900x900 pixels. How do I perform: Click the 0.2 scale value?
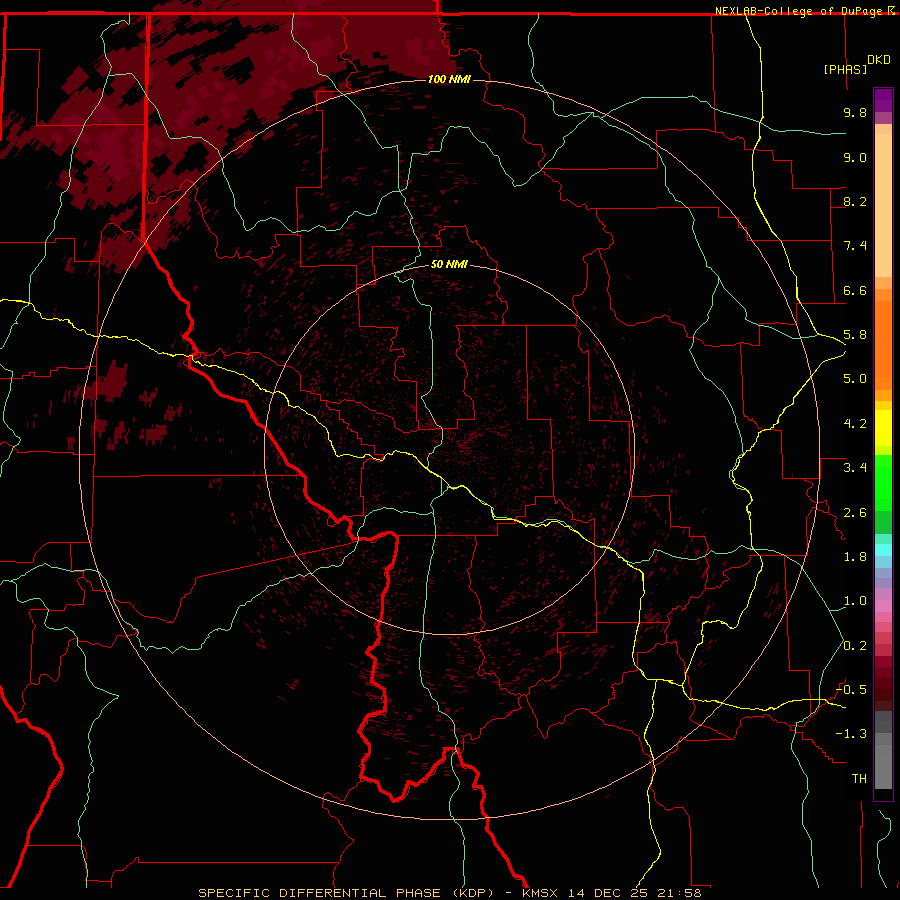855,646
